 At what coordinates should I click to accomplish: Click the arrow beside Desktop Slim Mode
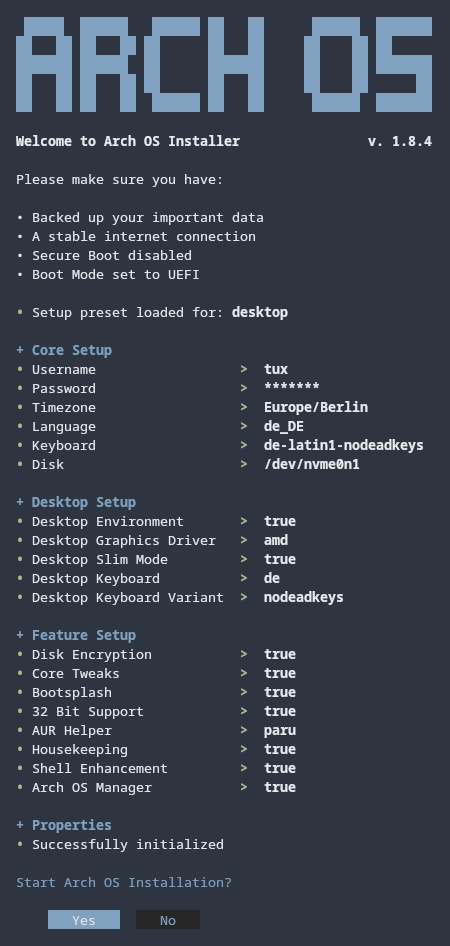tap(244, 559)
